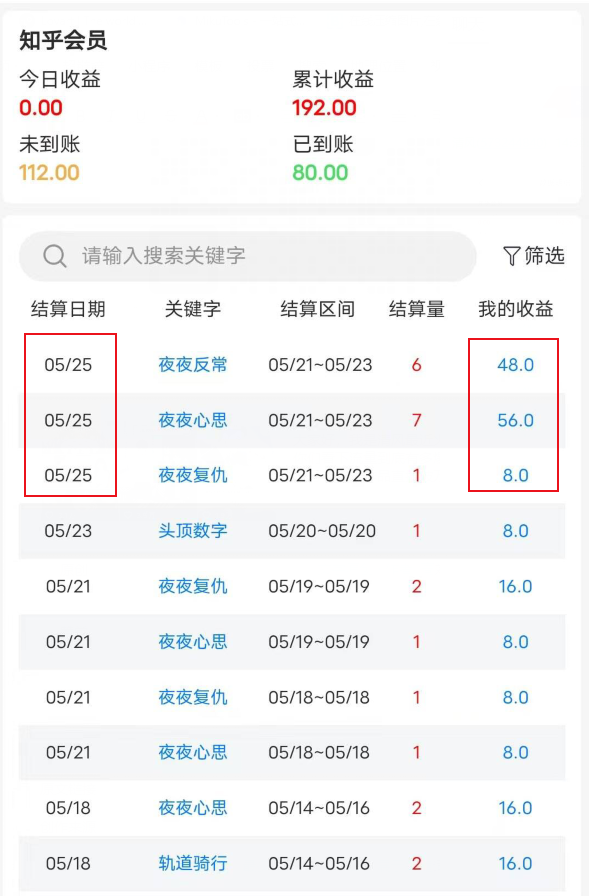Tap the funnel filter icon
Image resolution: width=589 pixels, height=896 pixels.
(x=511, y=256)
